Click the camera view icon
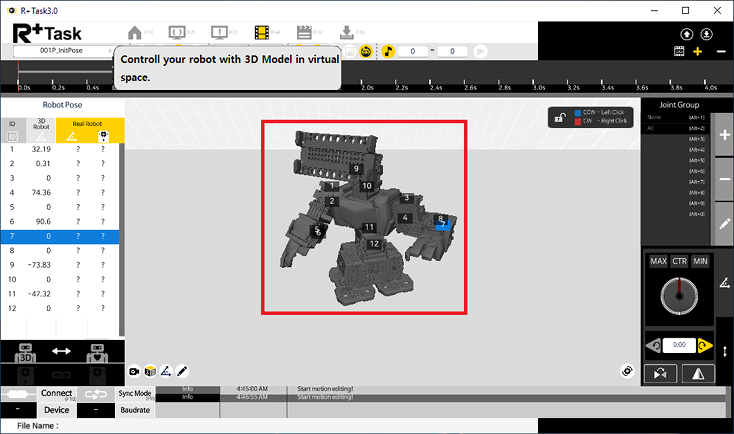734x434 pixels. (133, 370)
